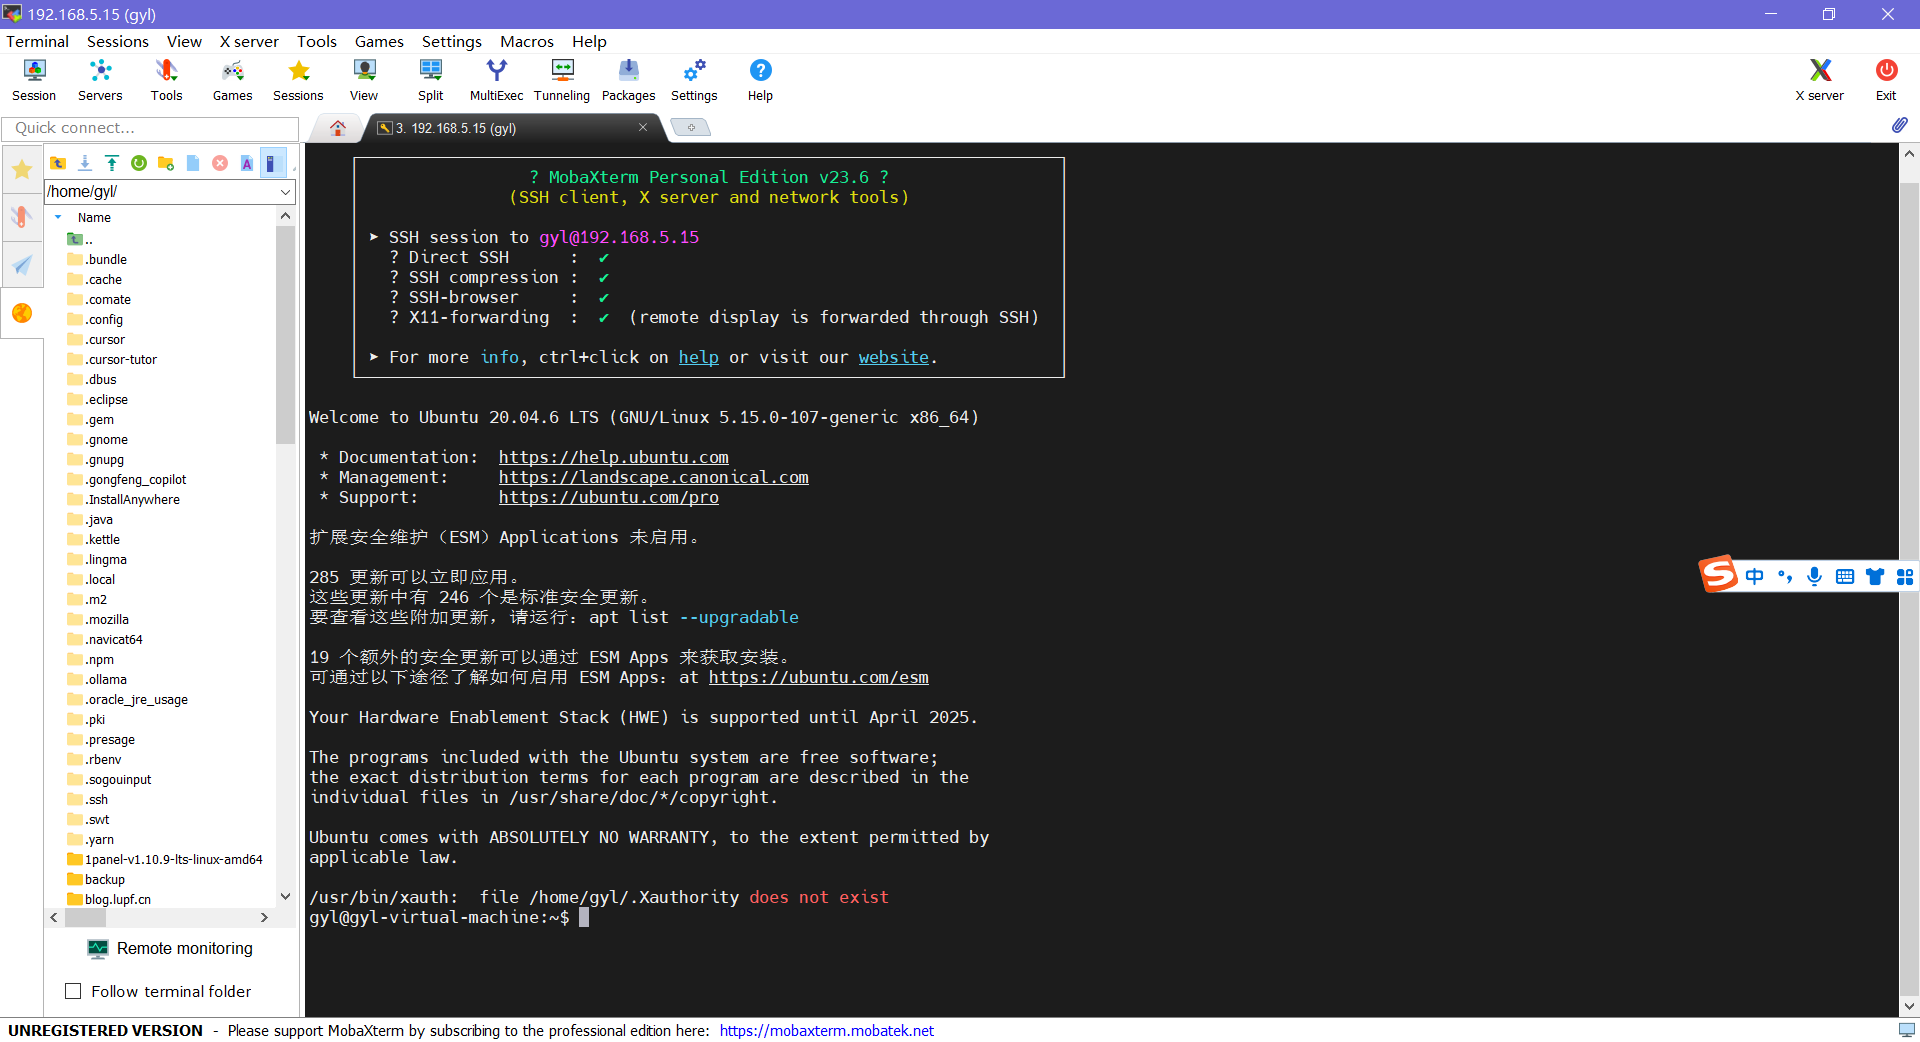1920x1042 pixels.
Task: Create a new file in SFTP browser
Action: 193,163
